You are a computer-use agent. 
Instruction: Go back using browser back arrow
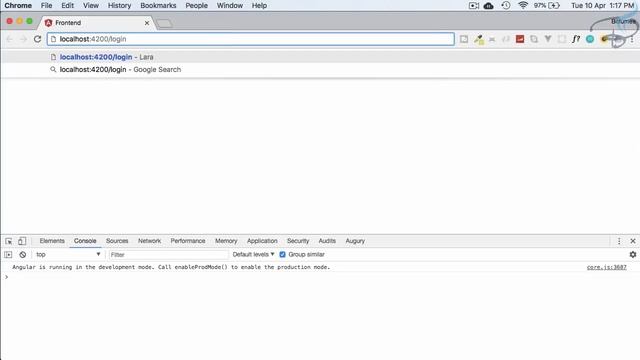pos(9,39)
